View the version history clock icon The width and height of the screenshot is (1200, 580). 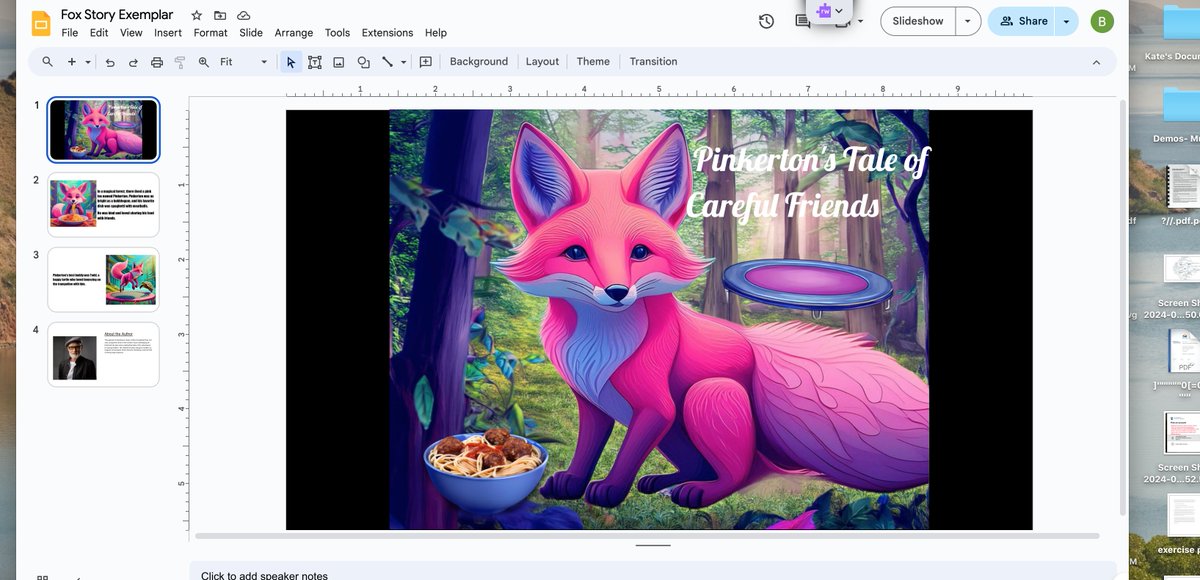[x=766, y=21]
